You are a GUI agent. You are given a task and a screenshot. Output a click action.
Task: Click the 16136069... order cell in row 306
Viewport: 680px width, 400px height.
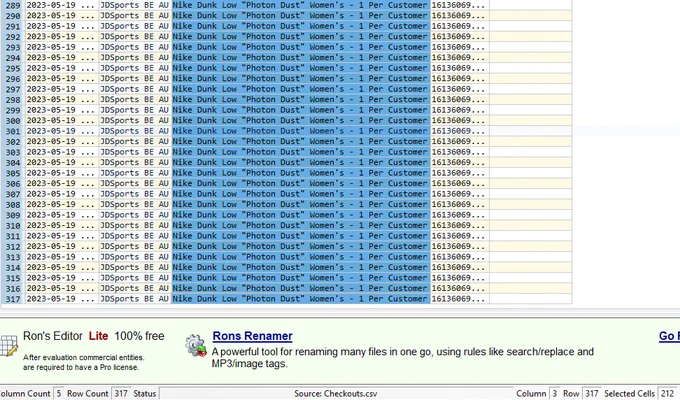tap(460, 184)
